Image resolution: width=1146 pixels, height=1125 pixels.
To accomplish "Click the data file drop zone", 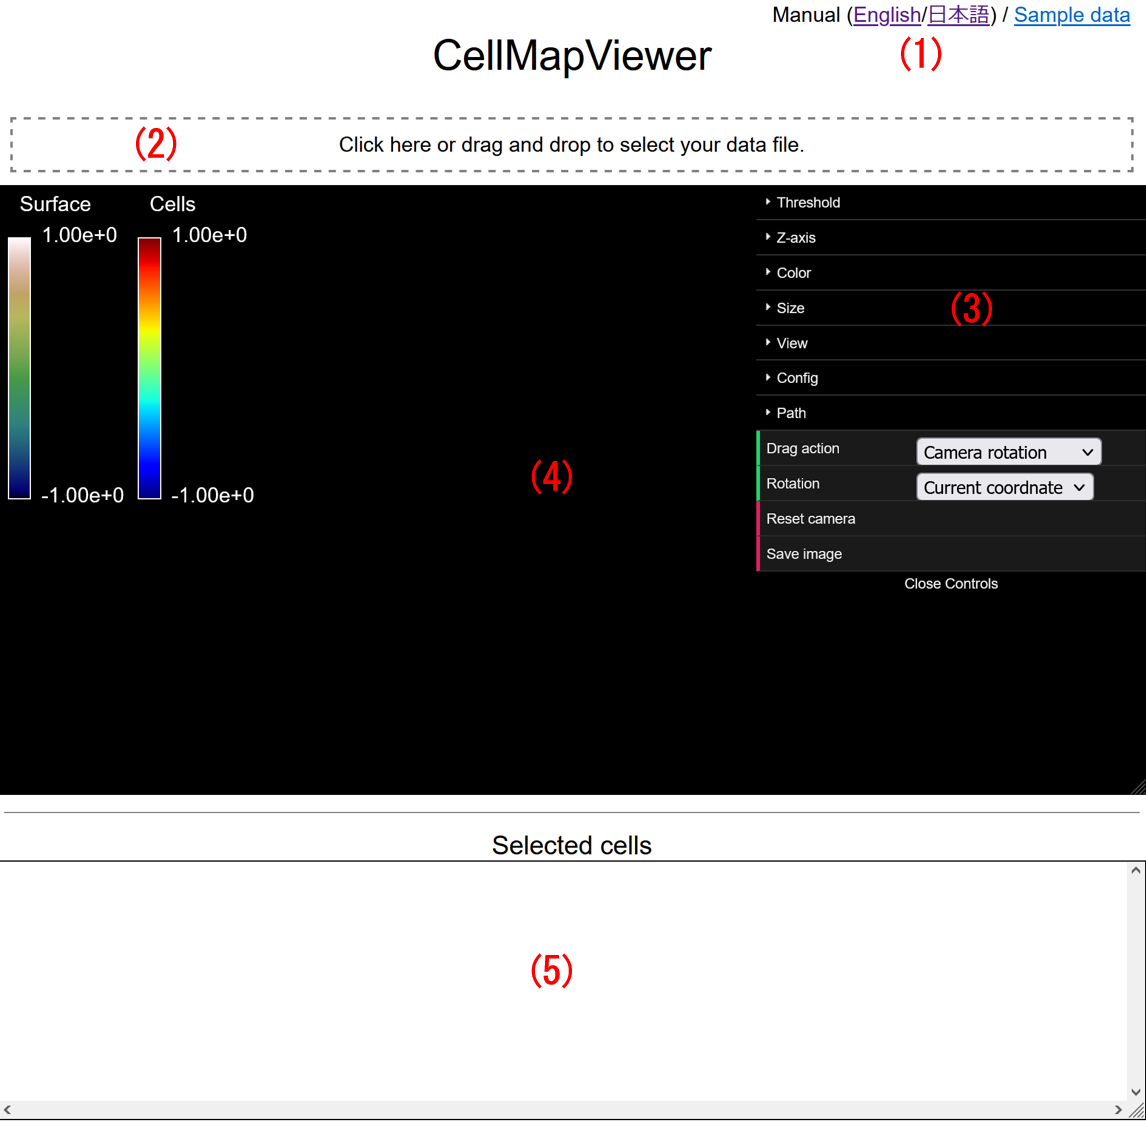I will tap(571, 144).
